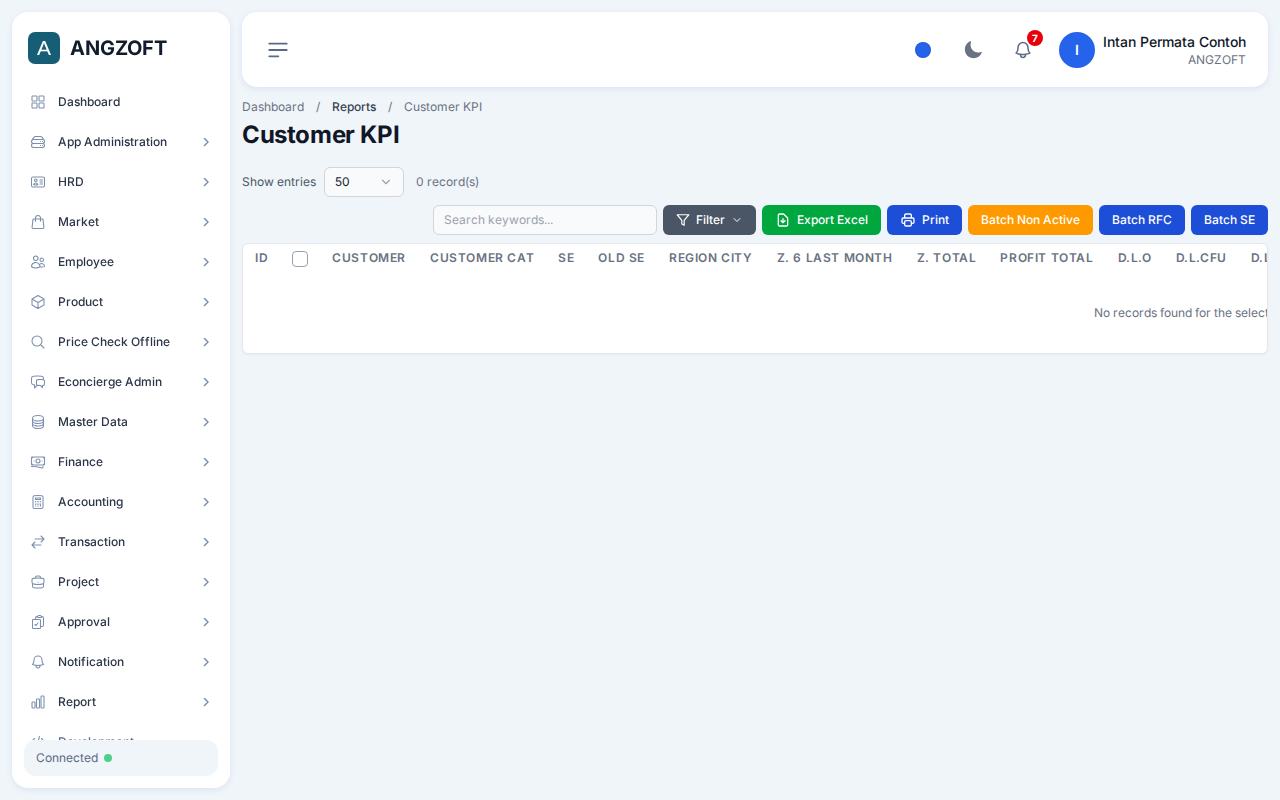
Task: Click the Batch Non Active button
Action: [x=1030, y=220]
